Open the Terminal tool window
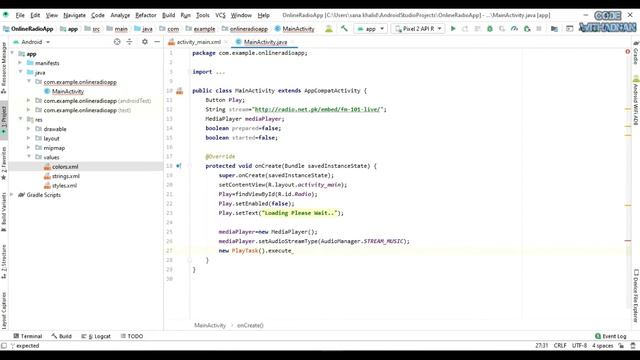This screenshot has height=360, width=640. coord(28,336)
